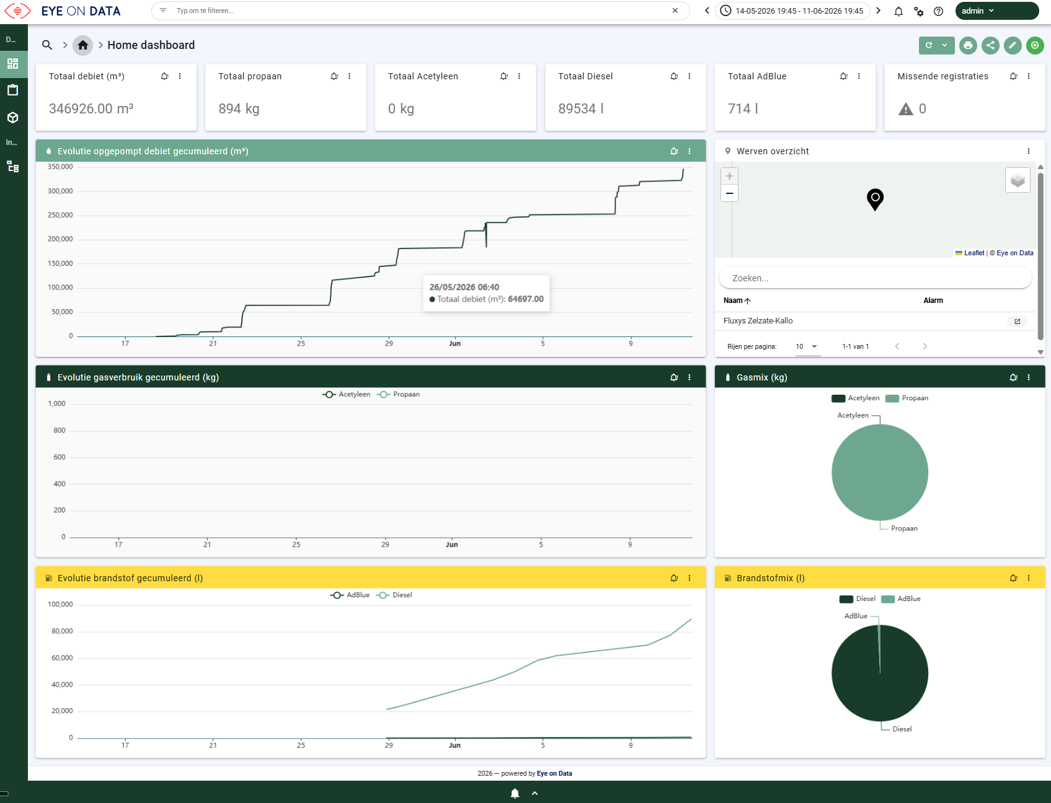
Task: Go to next time period arrow
Action: pyautogui.click(x=878, y=11)
